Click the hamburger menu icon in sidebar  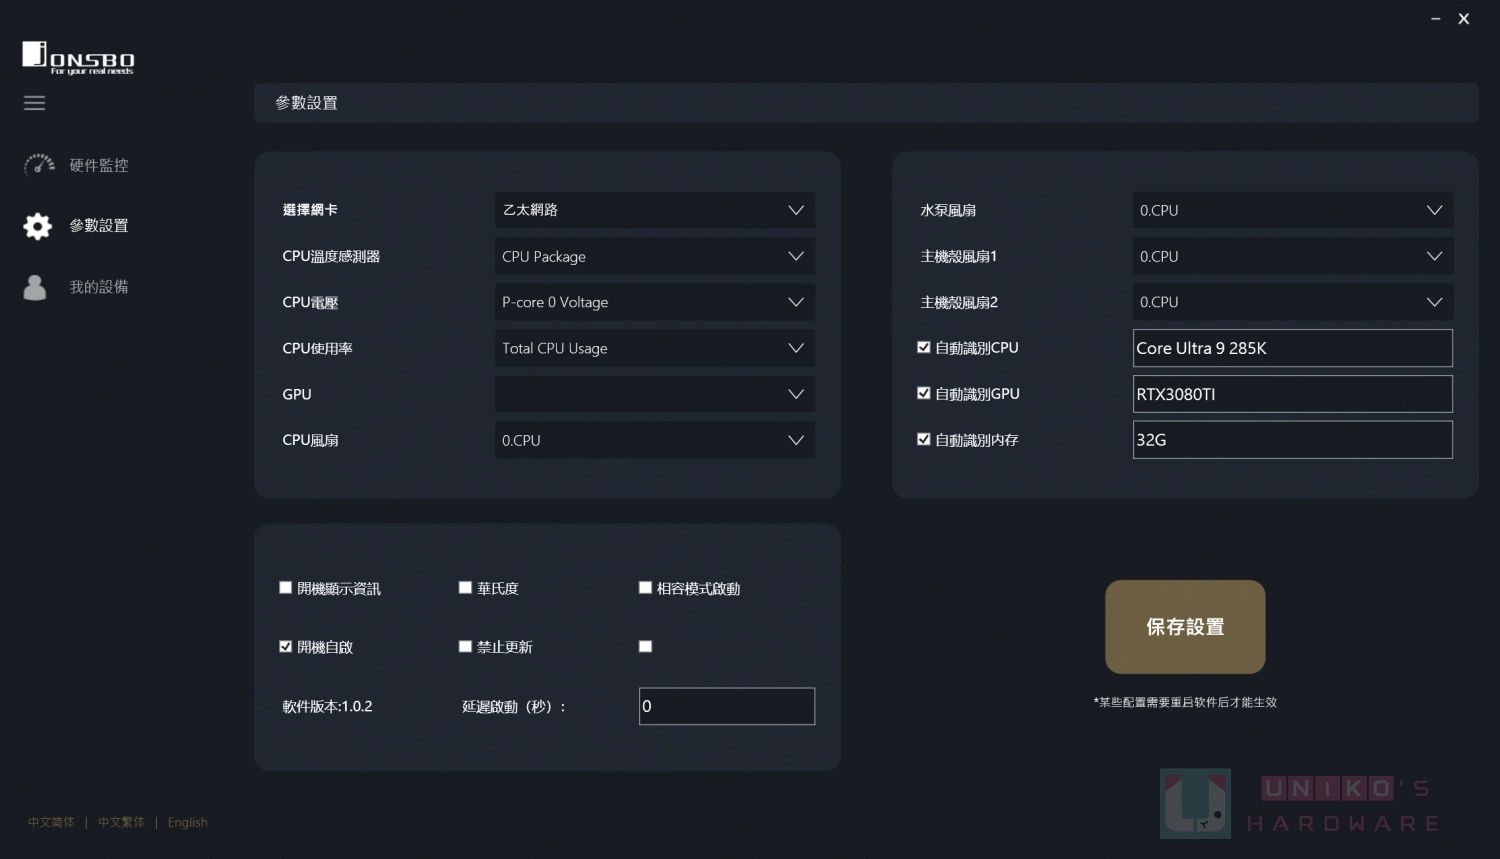[x=35, y=103]
